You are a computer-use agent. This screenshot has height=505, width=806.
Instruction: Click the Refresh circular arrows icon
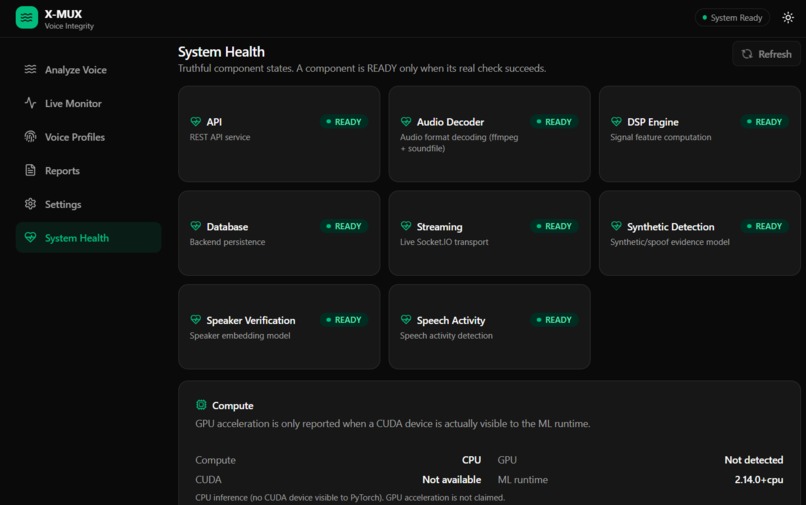point(747,54)
